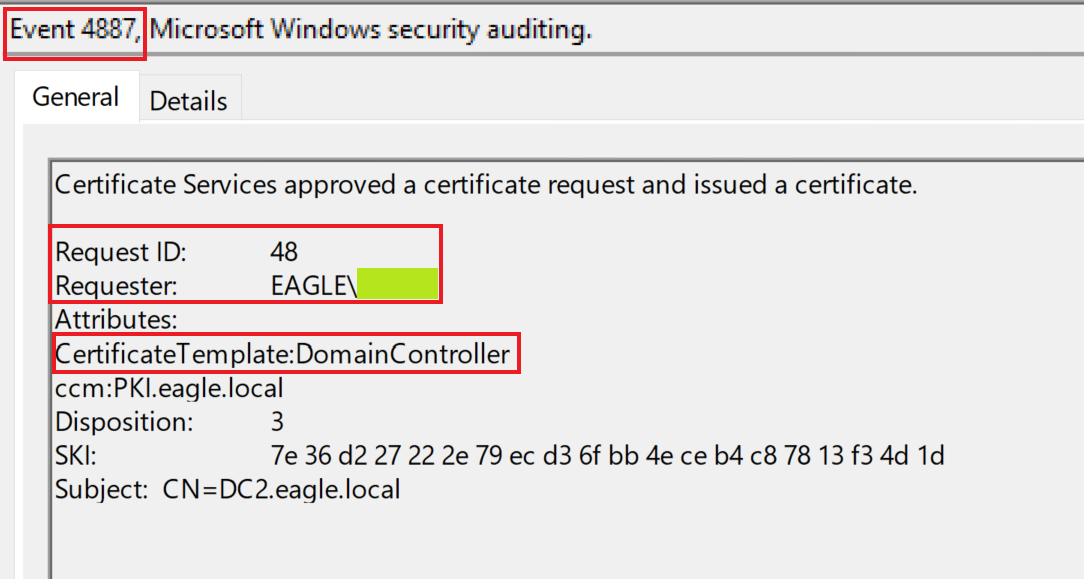Click the 'Microsoft Windows security auditing' title

click(371, 30)
